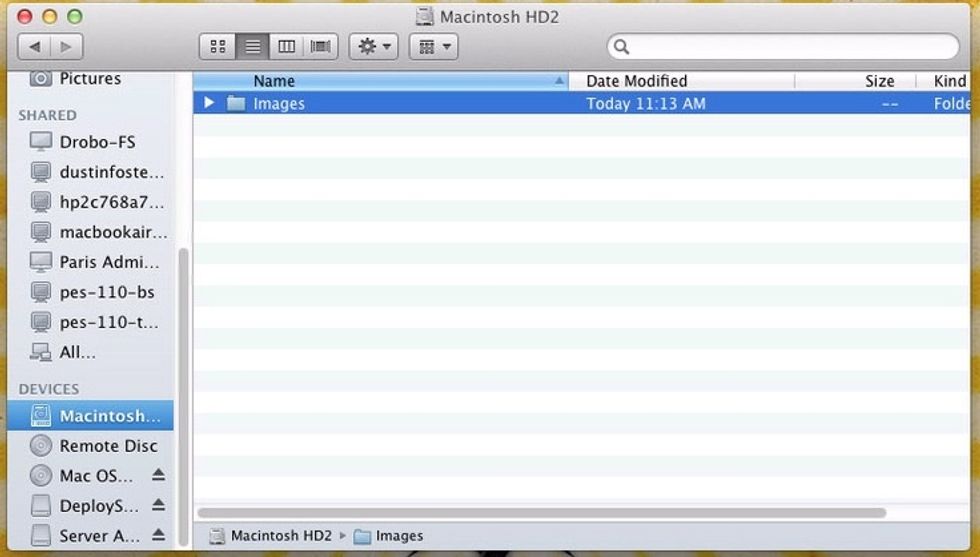Viewport: 980px width, 557px height.
Task: Eject the Mac OS disk
Action: coord(158,476)
